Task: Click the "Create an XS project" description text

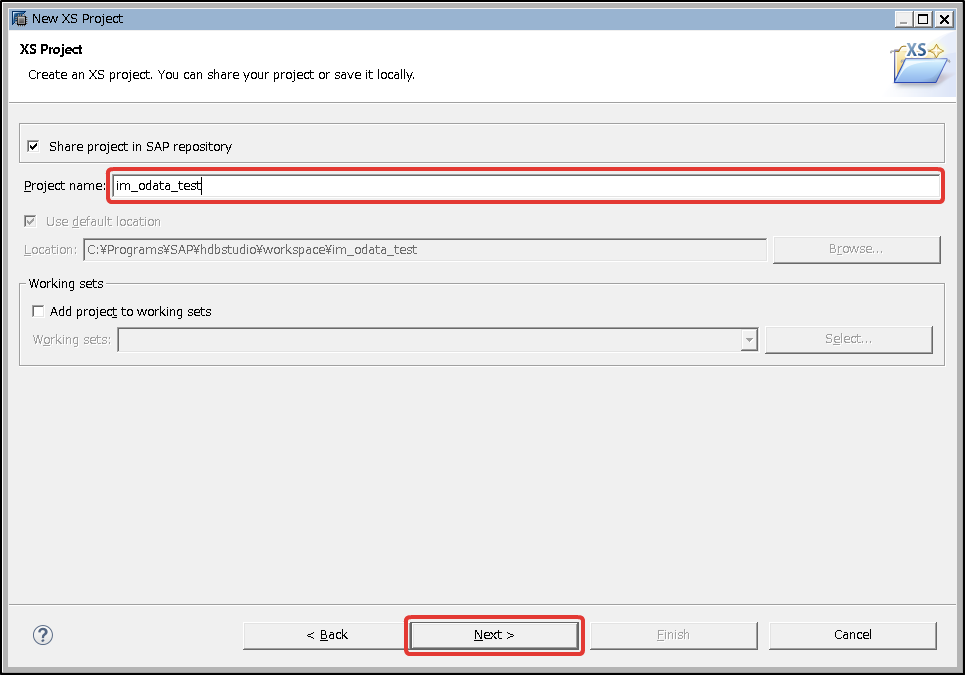Action: click(222, 75)
